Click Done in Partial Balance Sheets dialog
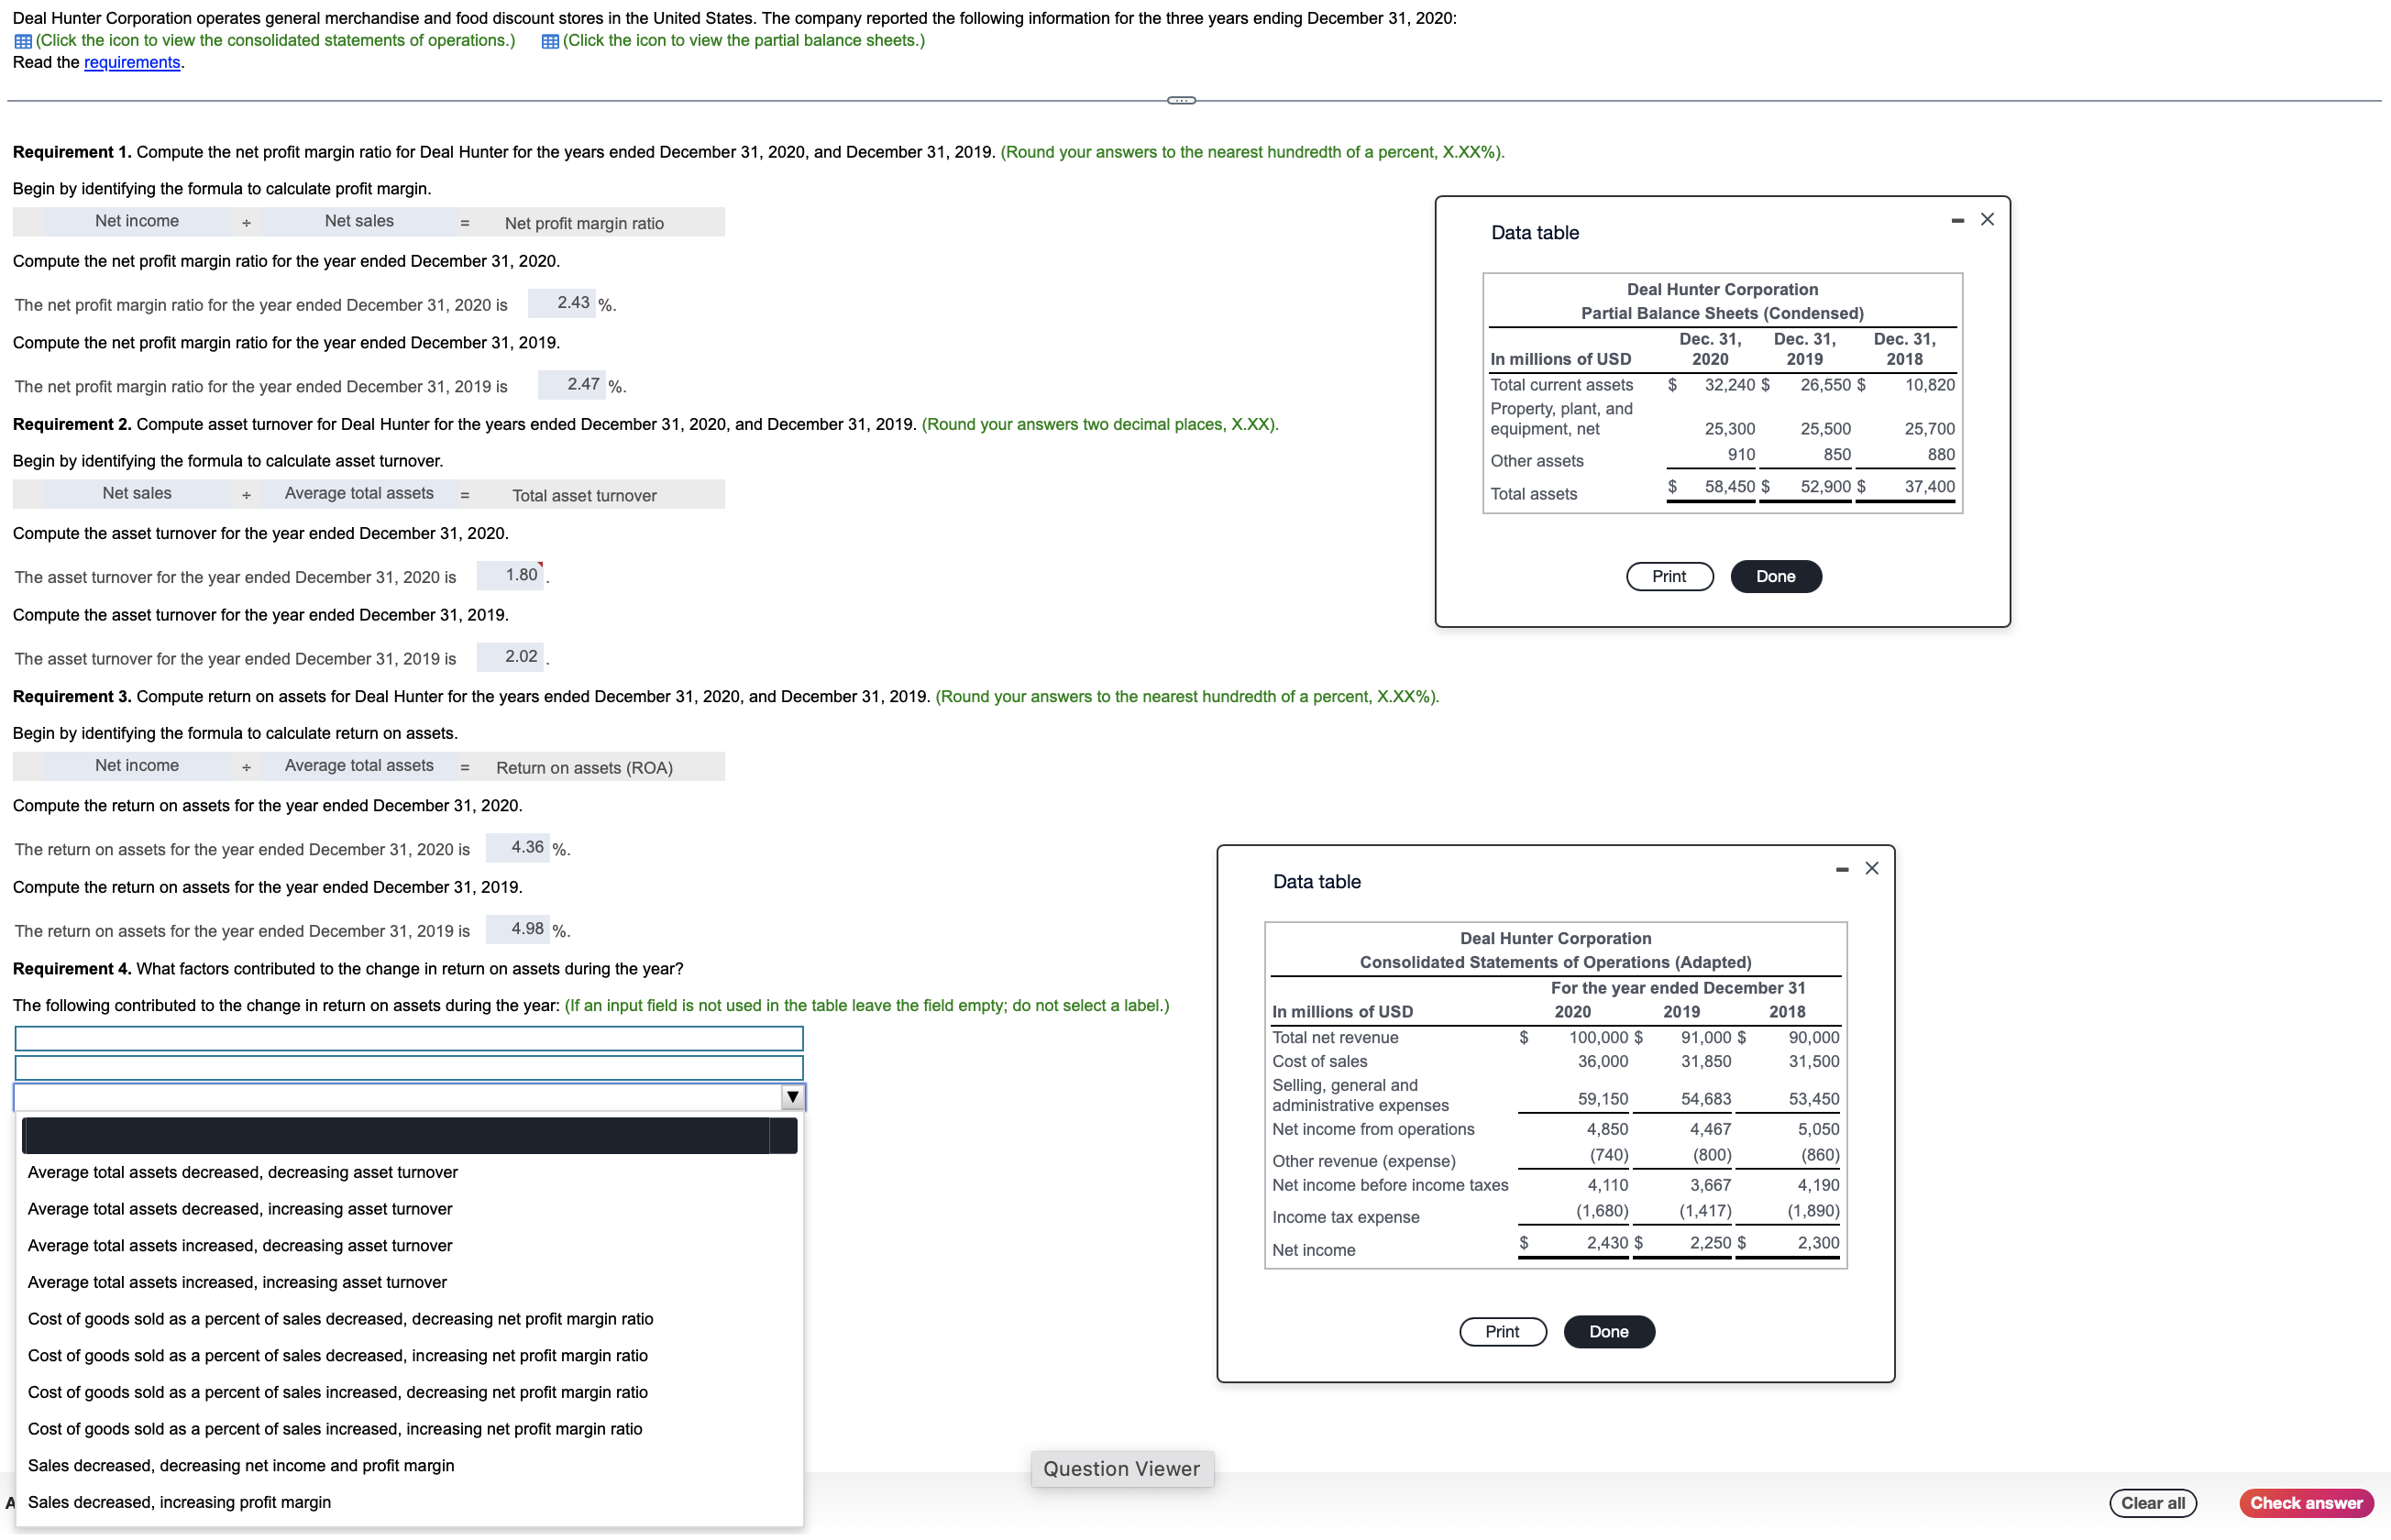 (1775, 576)
